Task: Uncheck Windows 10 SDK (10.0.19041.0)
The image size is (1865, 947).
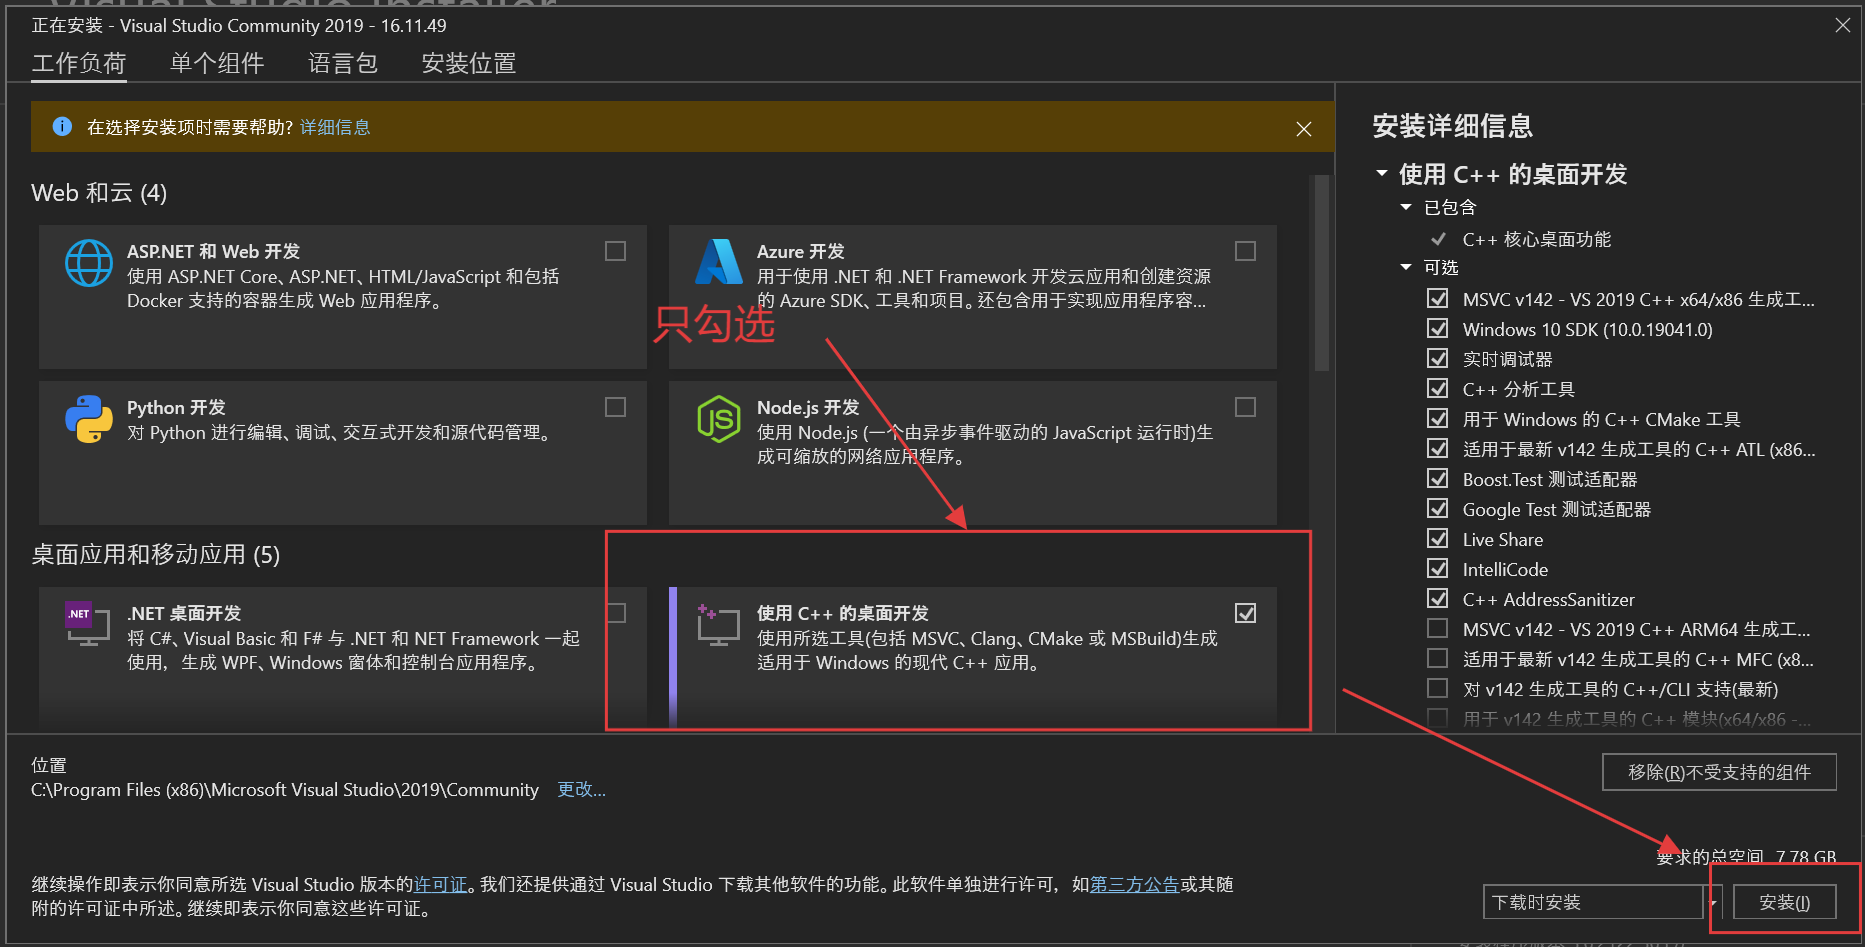Action: coord(1437,328)
